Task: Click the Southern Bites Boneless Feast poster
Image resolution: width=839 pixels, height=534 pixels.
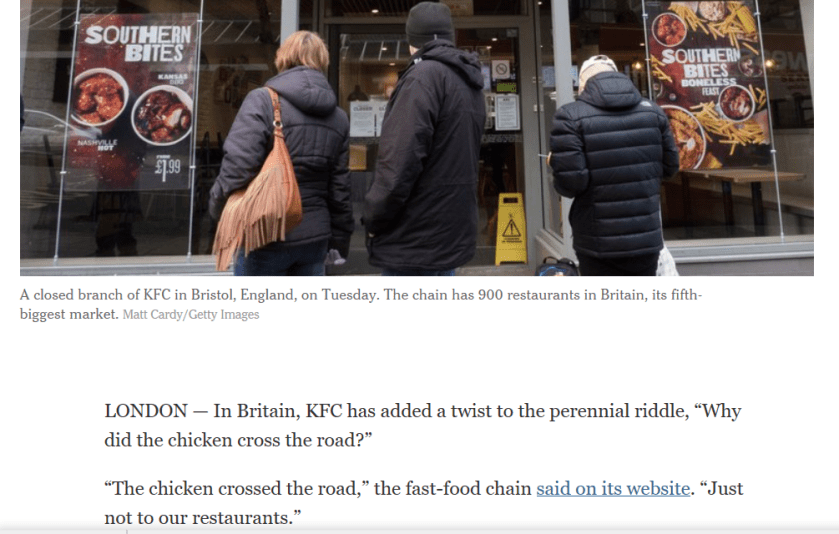Action: coord(708,83)
